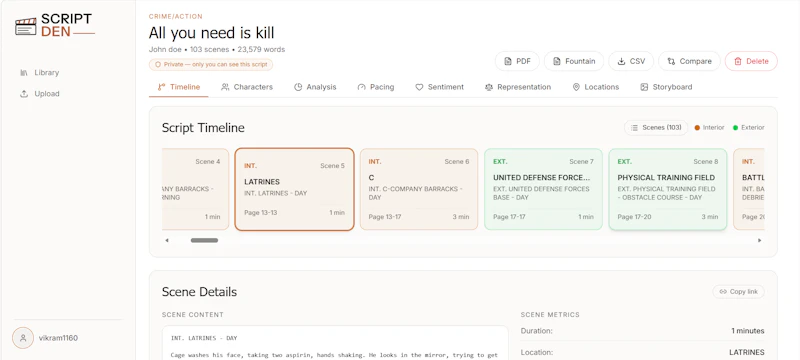Select the Scene 7 United Defense Forces card
Image resolution: width=800 pixels, height=360 pixels.
click(x=543, y=189)
